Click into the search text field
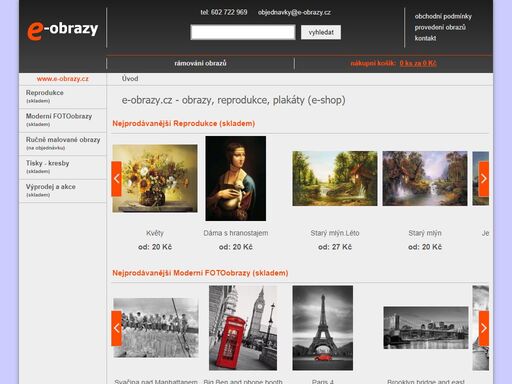 pos(243,32)
